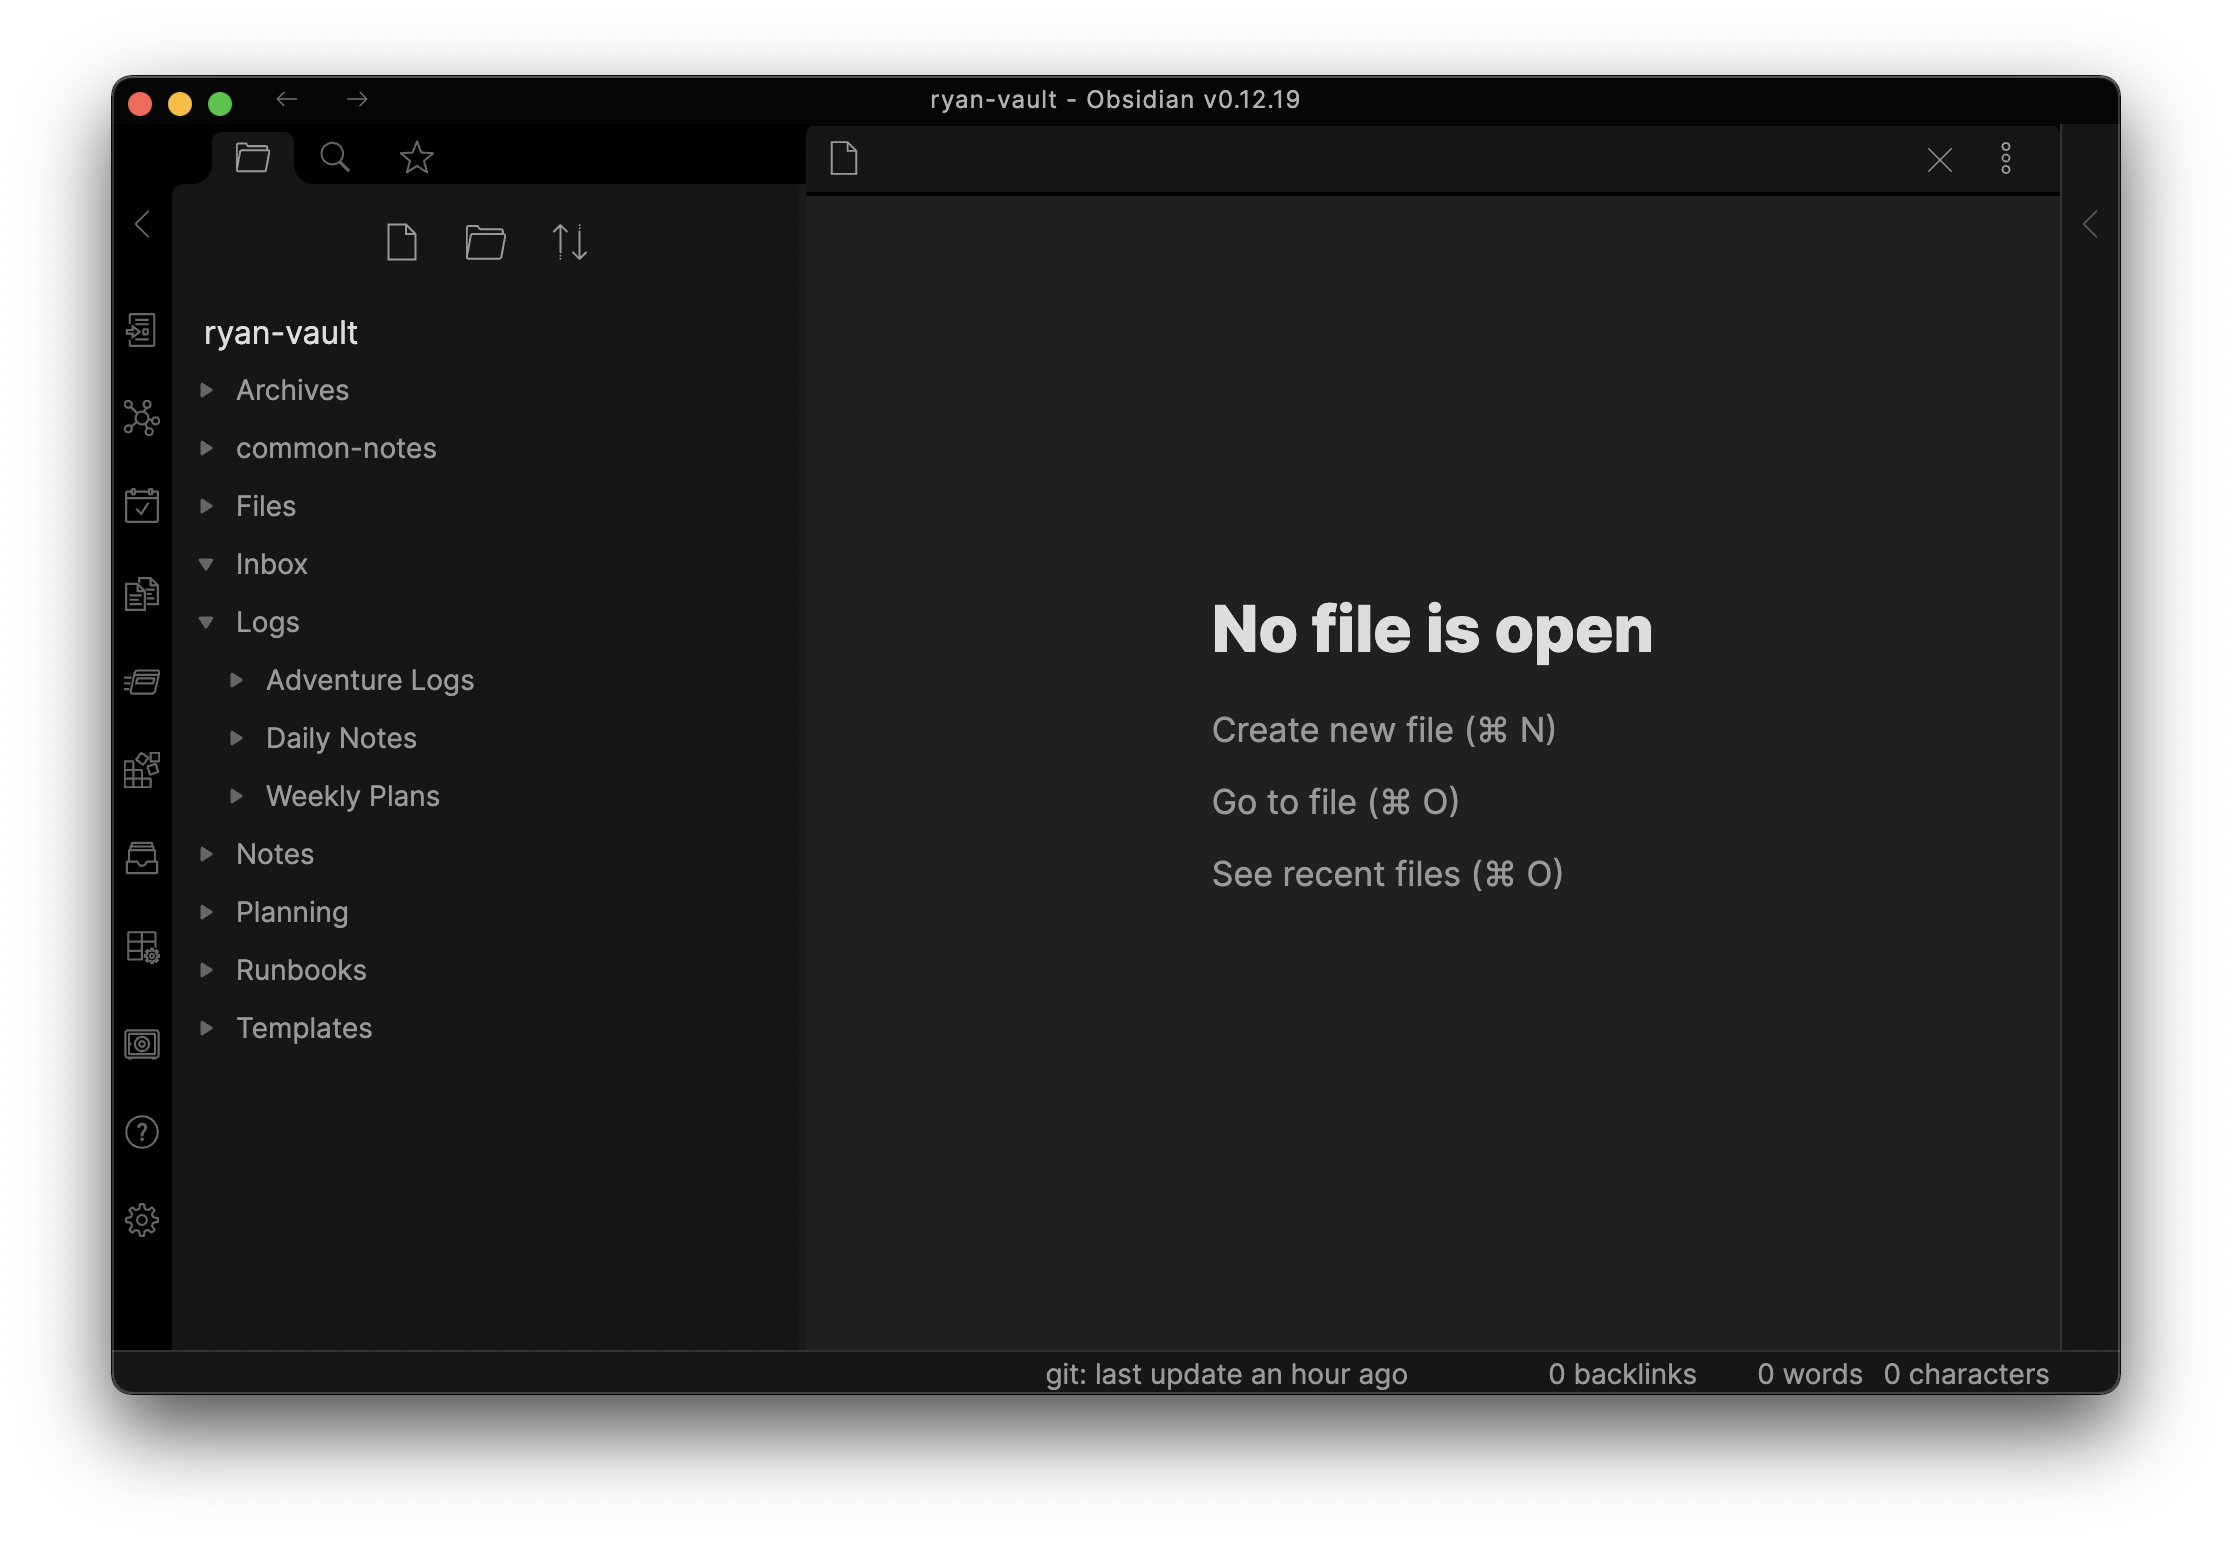The height and width of the screenshot is (1542, 2232).
Task: Open the insert template ribbon icon
Action: [x=141, y=594]
